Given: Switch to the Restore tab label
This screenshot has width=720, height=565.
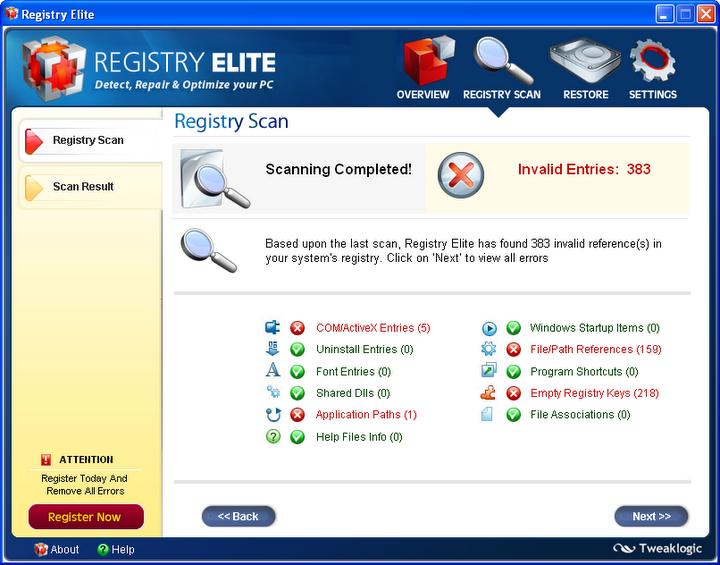Looking at the screenshot, I should point(585,95).
